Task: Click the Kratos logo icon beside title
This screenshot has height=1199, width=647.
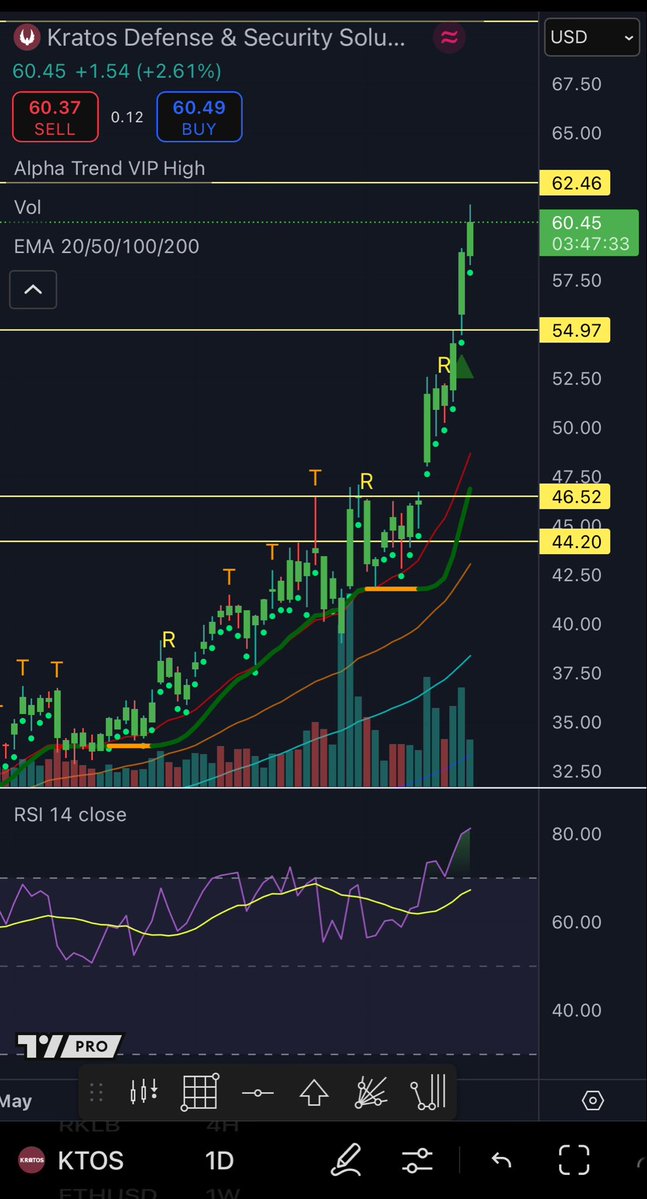Action: tap(28, 37)
